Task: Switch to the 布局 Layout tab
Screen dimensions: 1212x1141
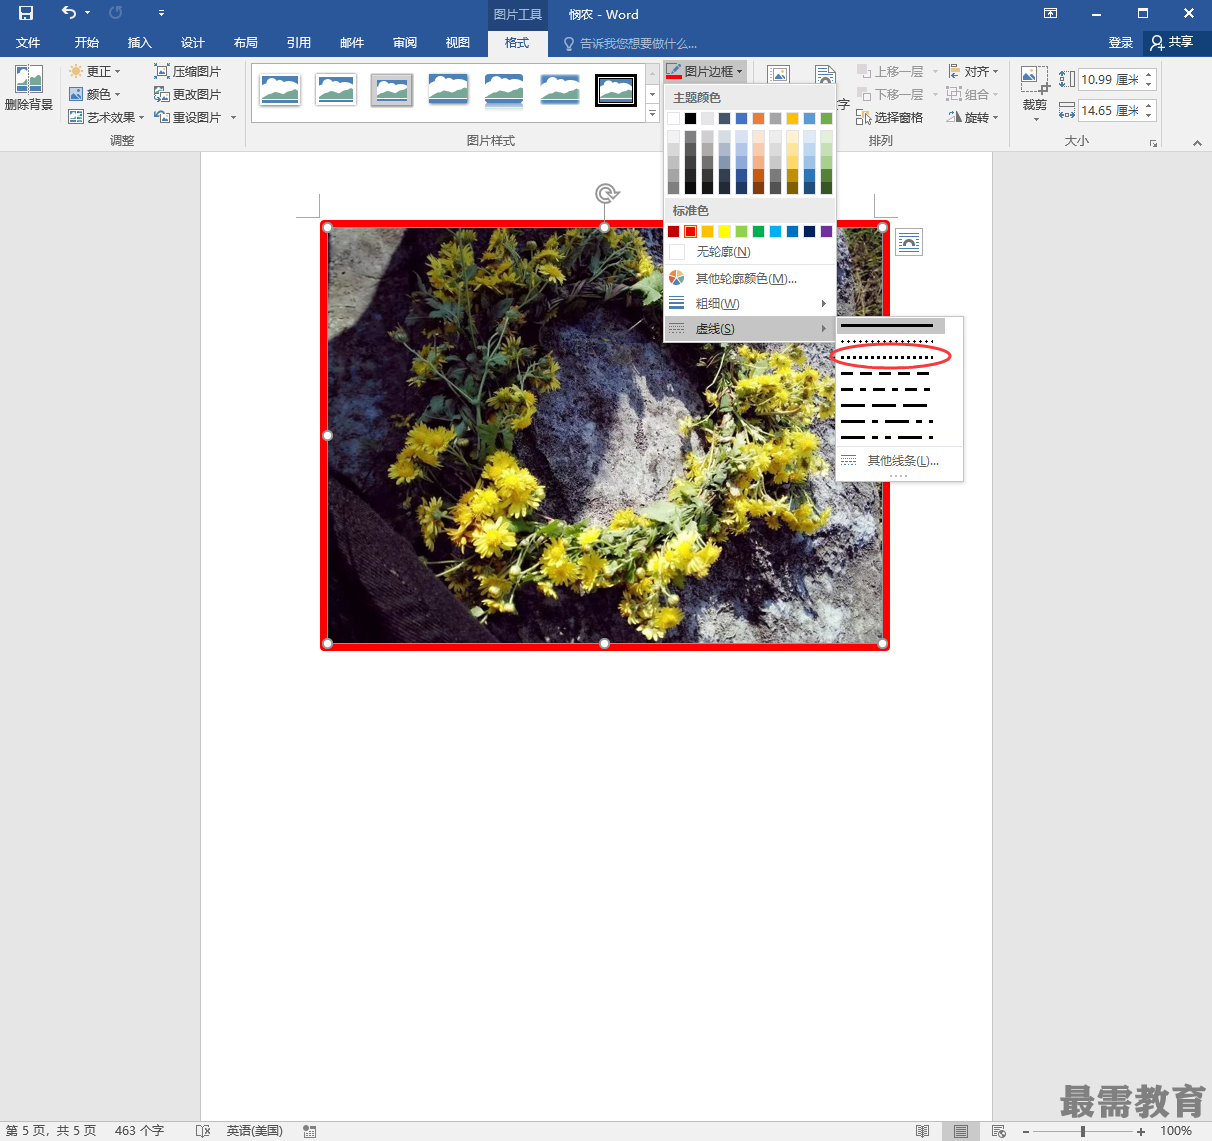Action: [x=245, y=42]
